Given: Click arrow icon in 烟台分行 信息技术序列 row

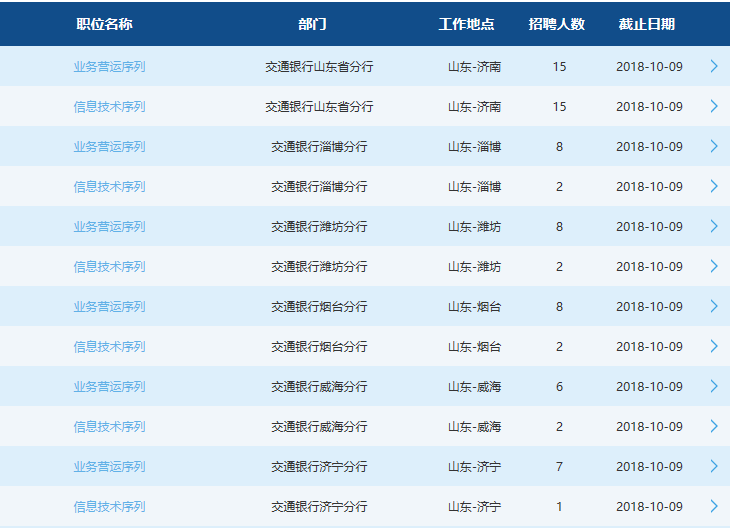Looking at the screenshot, I should point(714,346).
